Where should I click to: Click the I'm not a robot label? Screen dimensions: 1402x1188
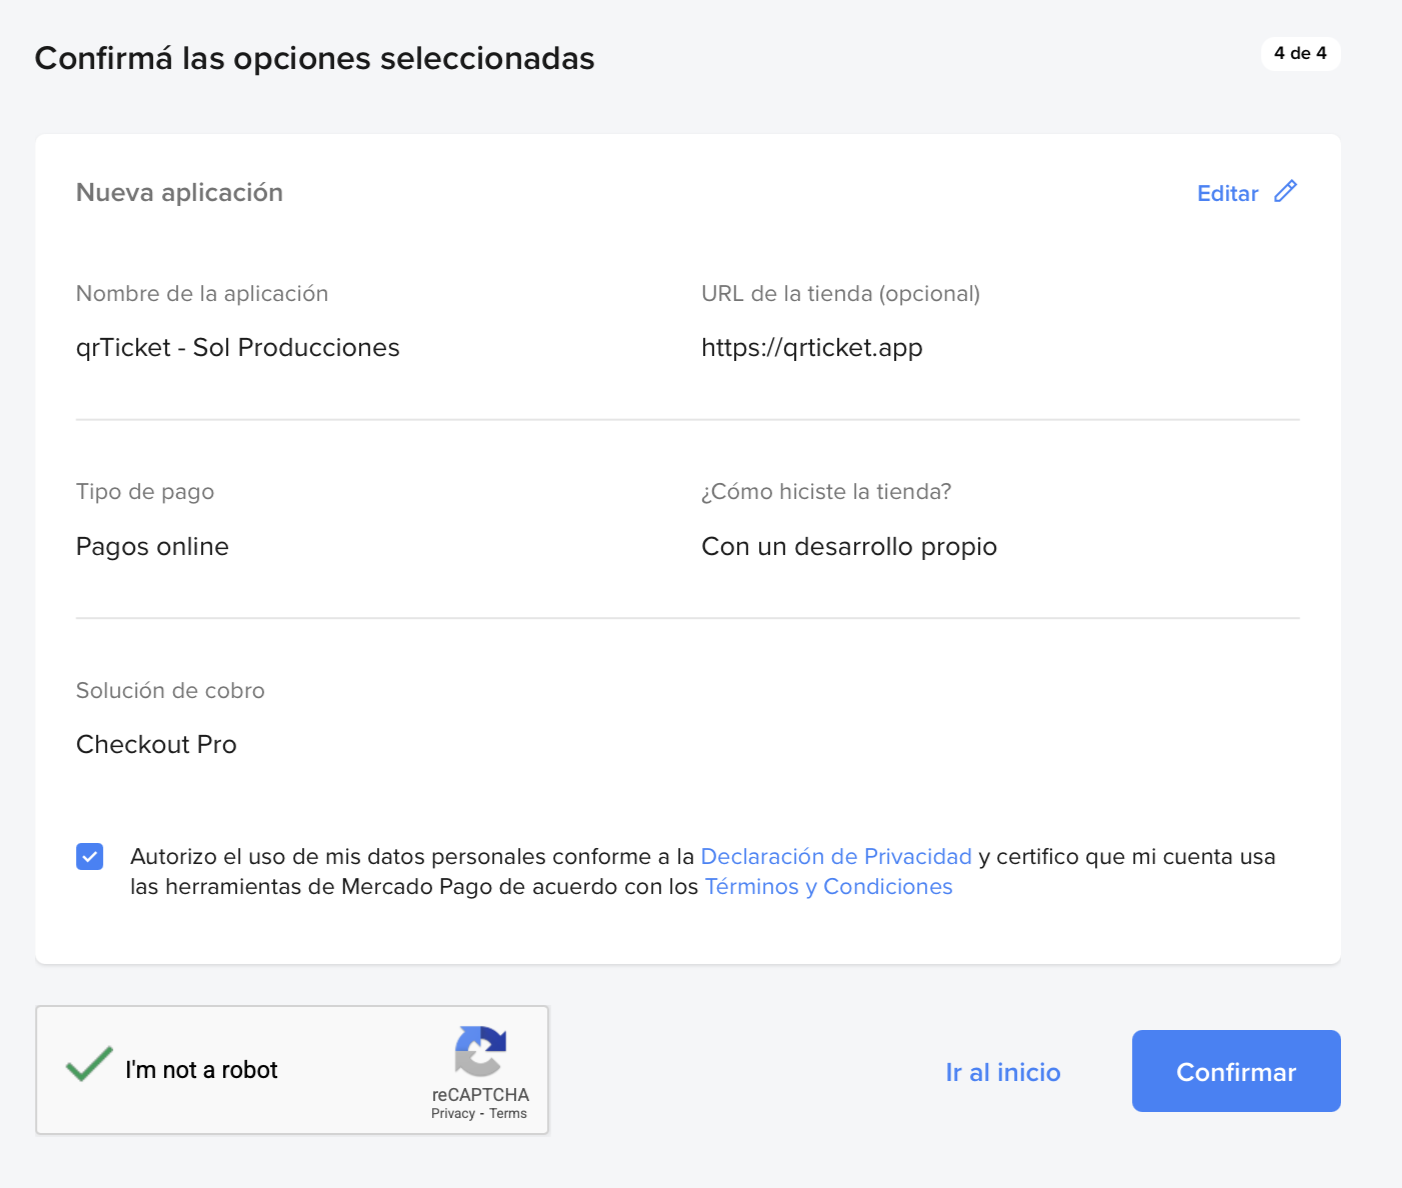(x=201, y=1070)
